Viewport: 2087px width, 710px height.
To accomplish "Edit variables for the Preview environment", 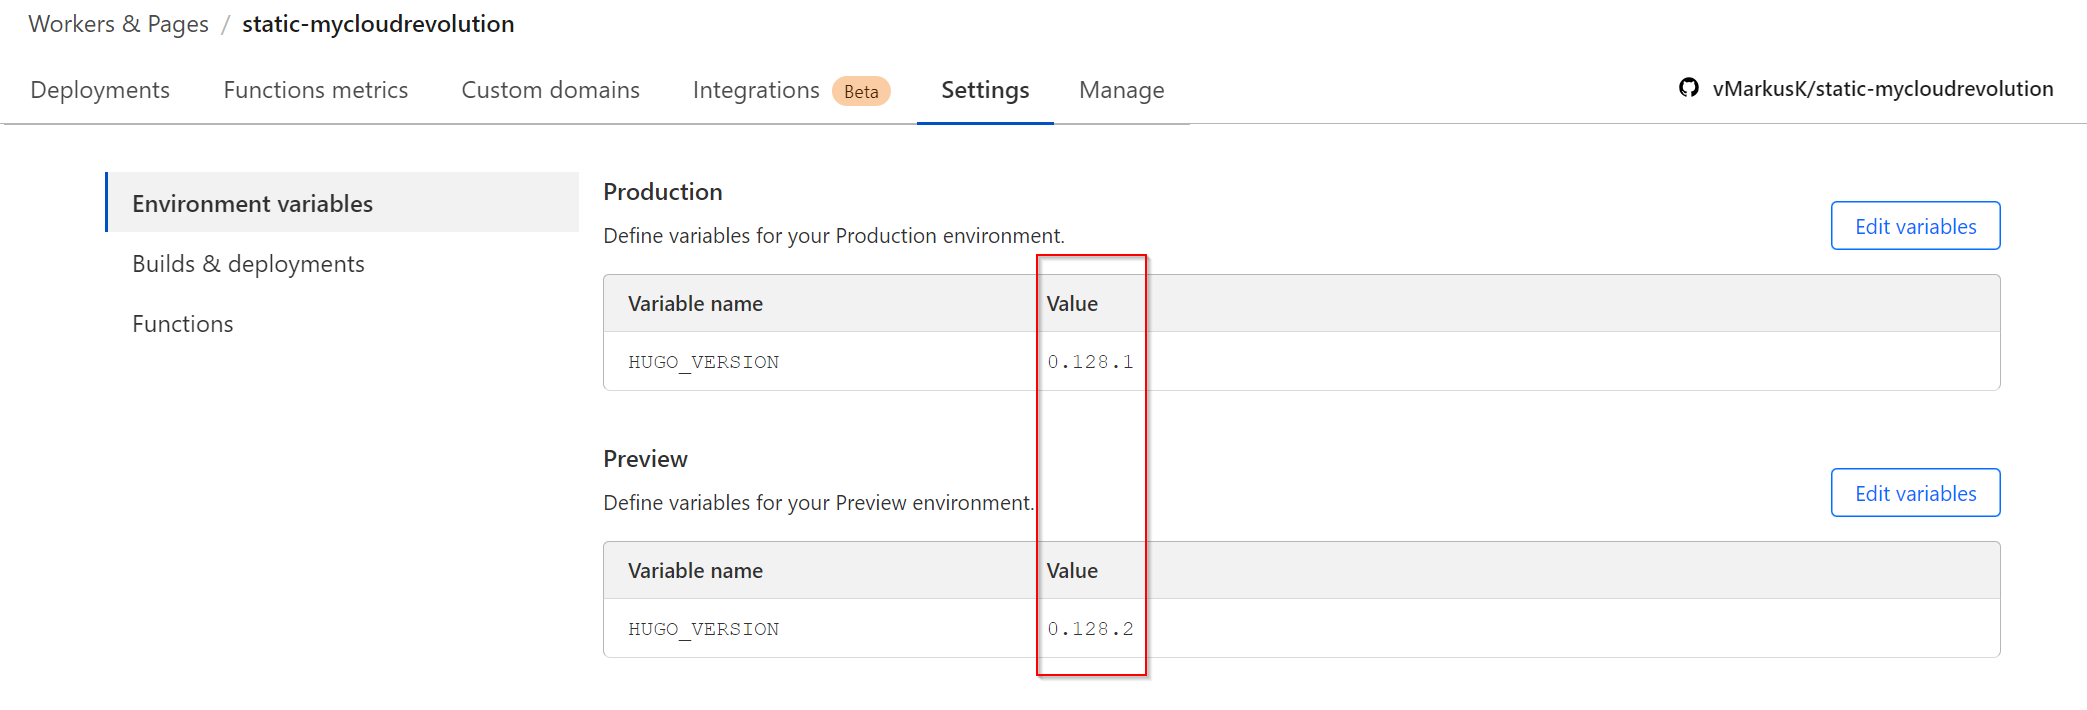I will click(1915, 493).
